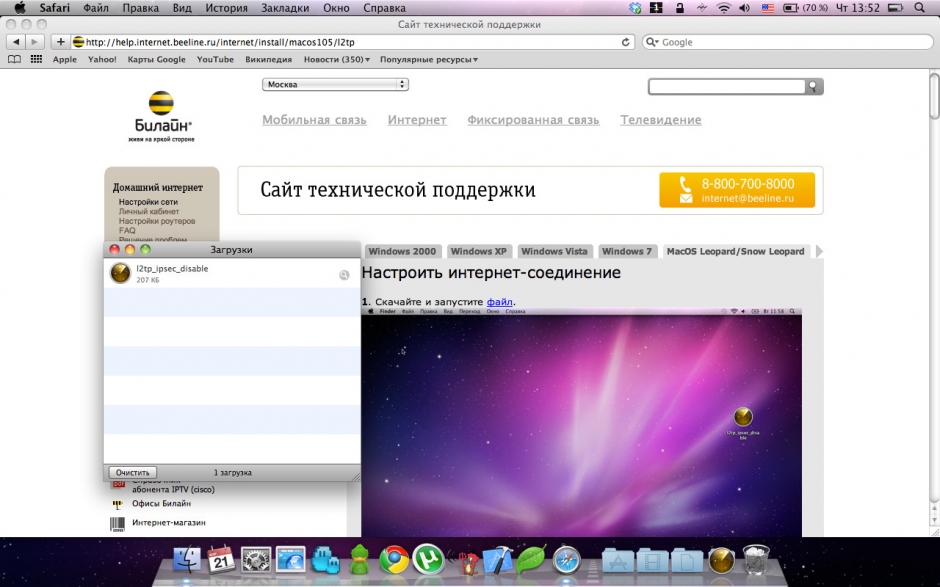
Task: Select the Windows XP tab
Action: (x=478, y=251)
